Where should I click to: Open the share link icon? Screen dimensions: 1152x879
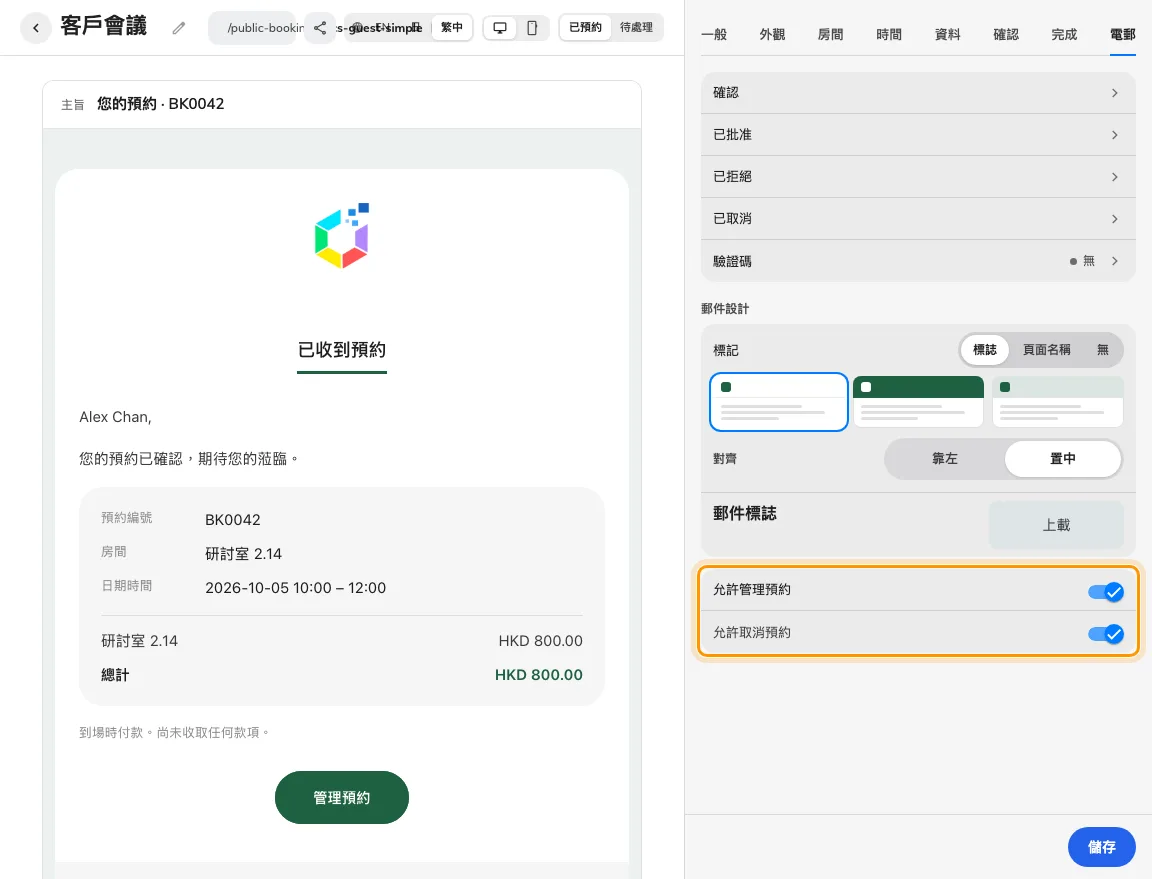click(x=320, y=28)
